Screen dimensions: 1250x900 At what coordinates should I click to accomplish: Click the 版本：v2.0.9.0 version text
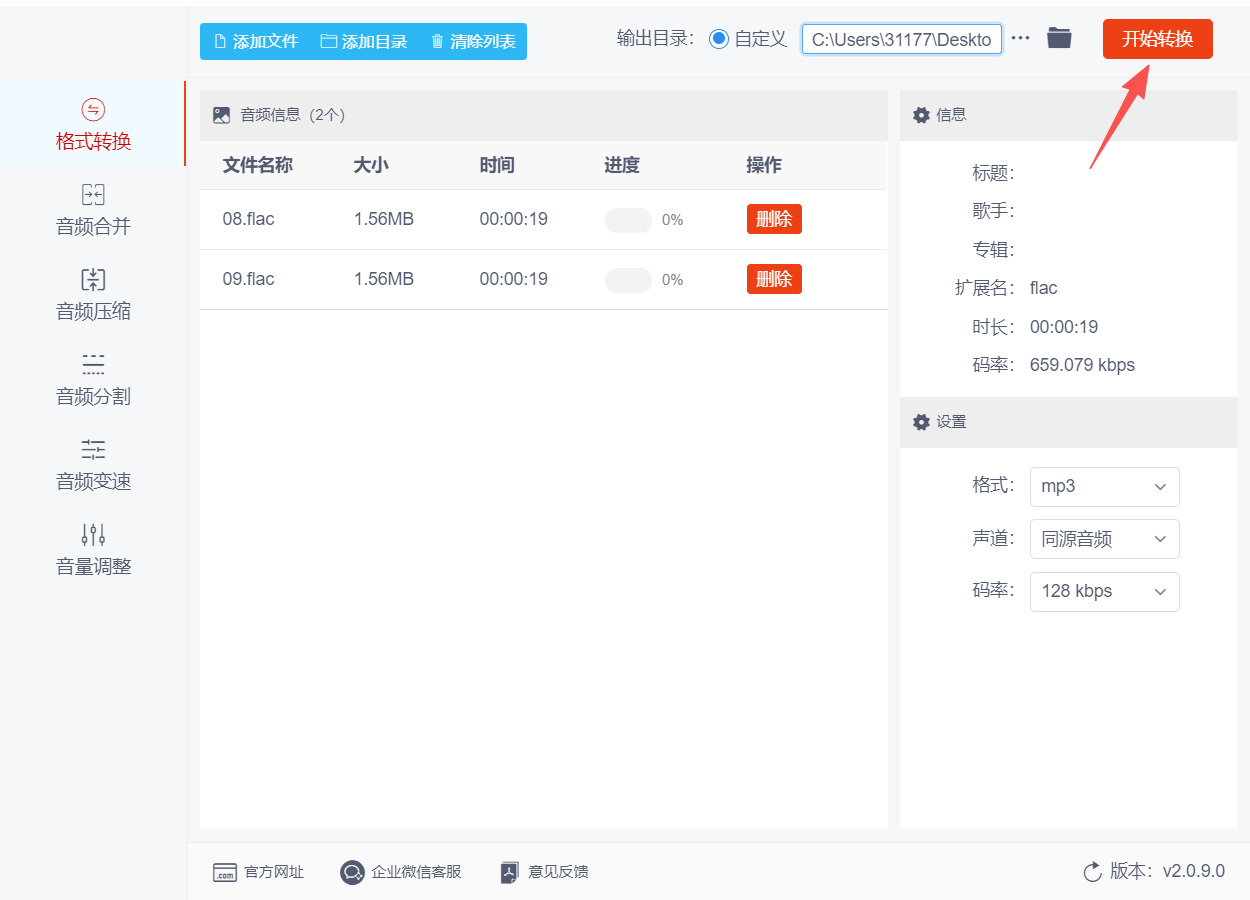pos(1167,871)
